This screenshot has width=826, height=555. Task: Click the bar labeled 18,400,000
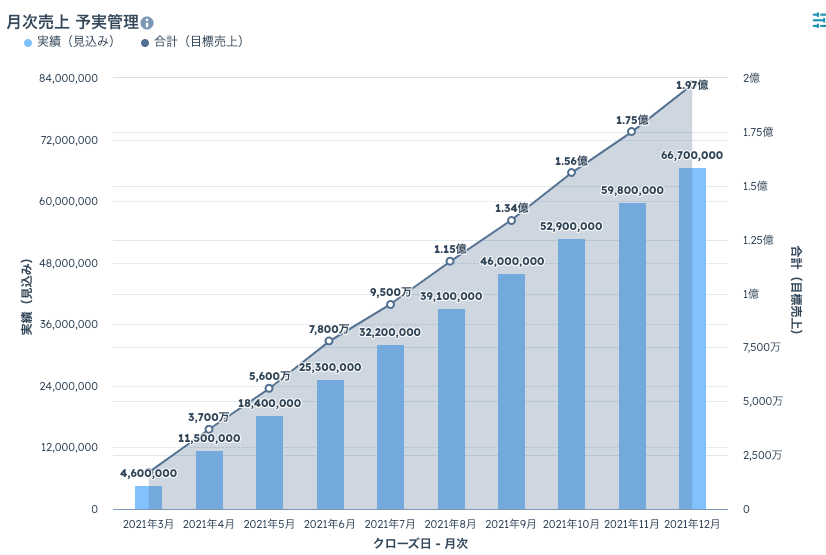tap(269, 462)
